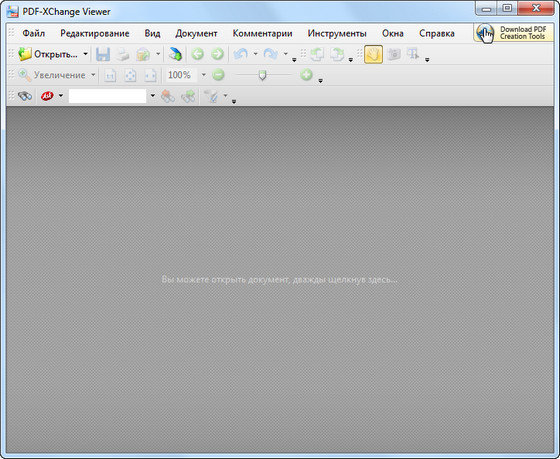
Task: Click the Send by email icon
Action: (x=143, y=55)
